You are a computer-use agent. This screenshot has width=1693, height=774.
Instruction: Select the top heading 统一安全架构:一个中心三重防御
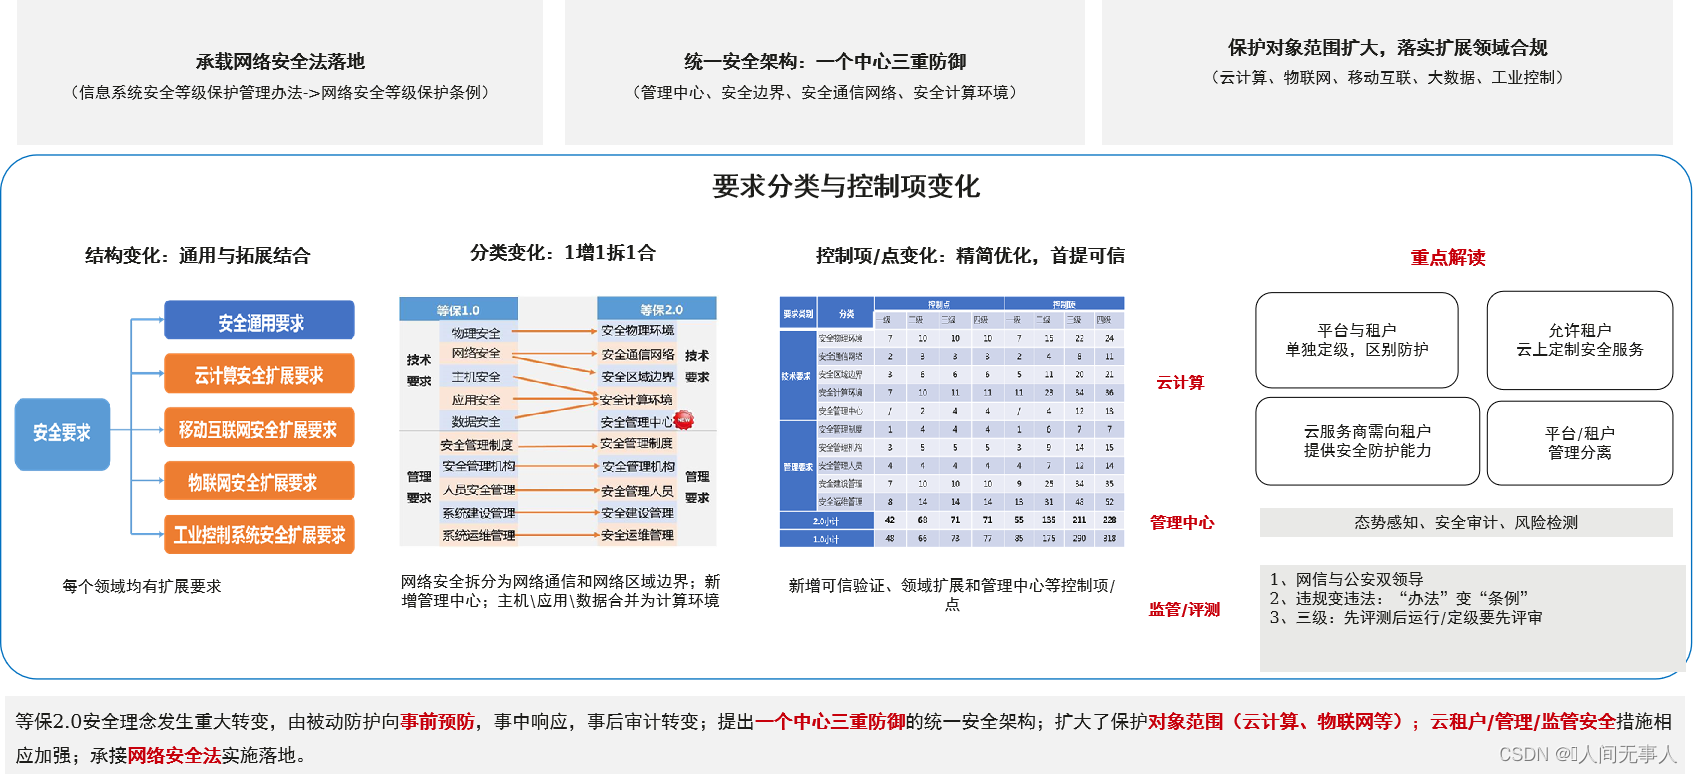pos(825,62)
